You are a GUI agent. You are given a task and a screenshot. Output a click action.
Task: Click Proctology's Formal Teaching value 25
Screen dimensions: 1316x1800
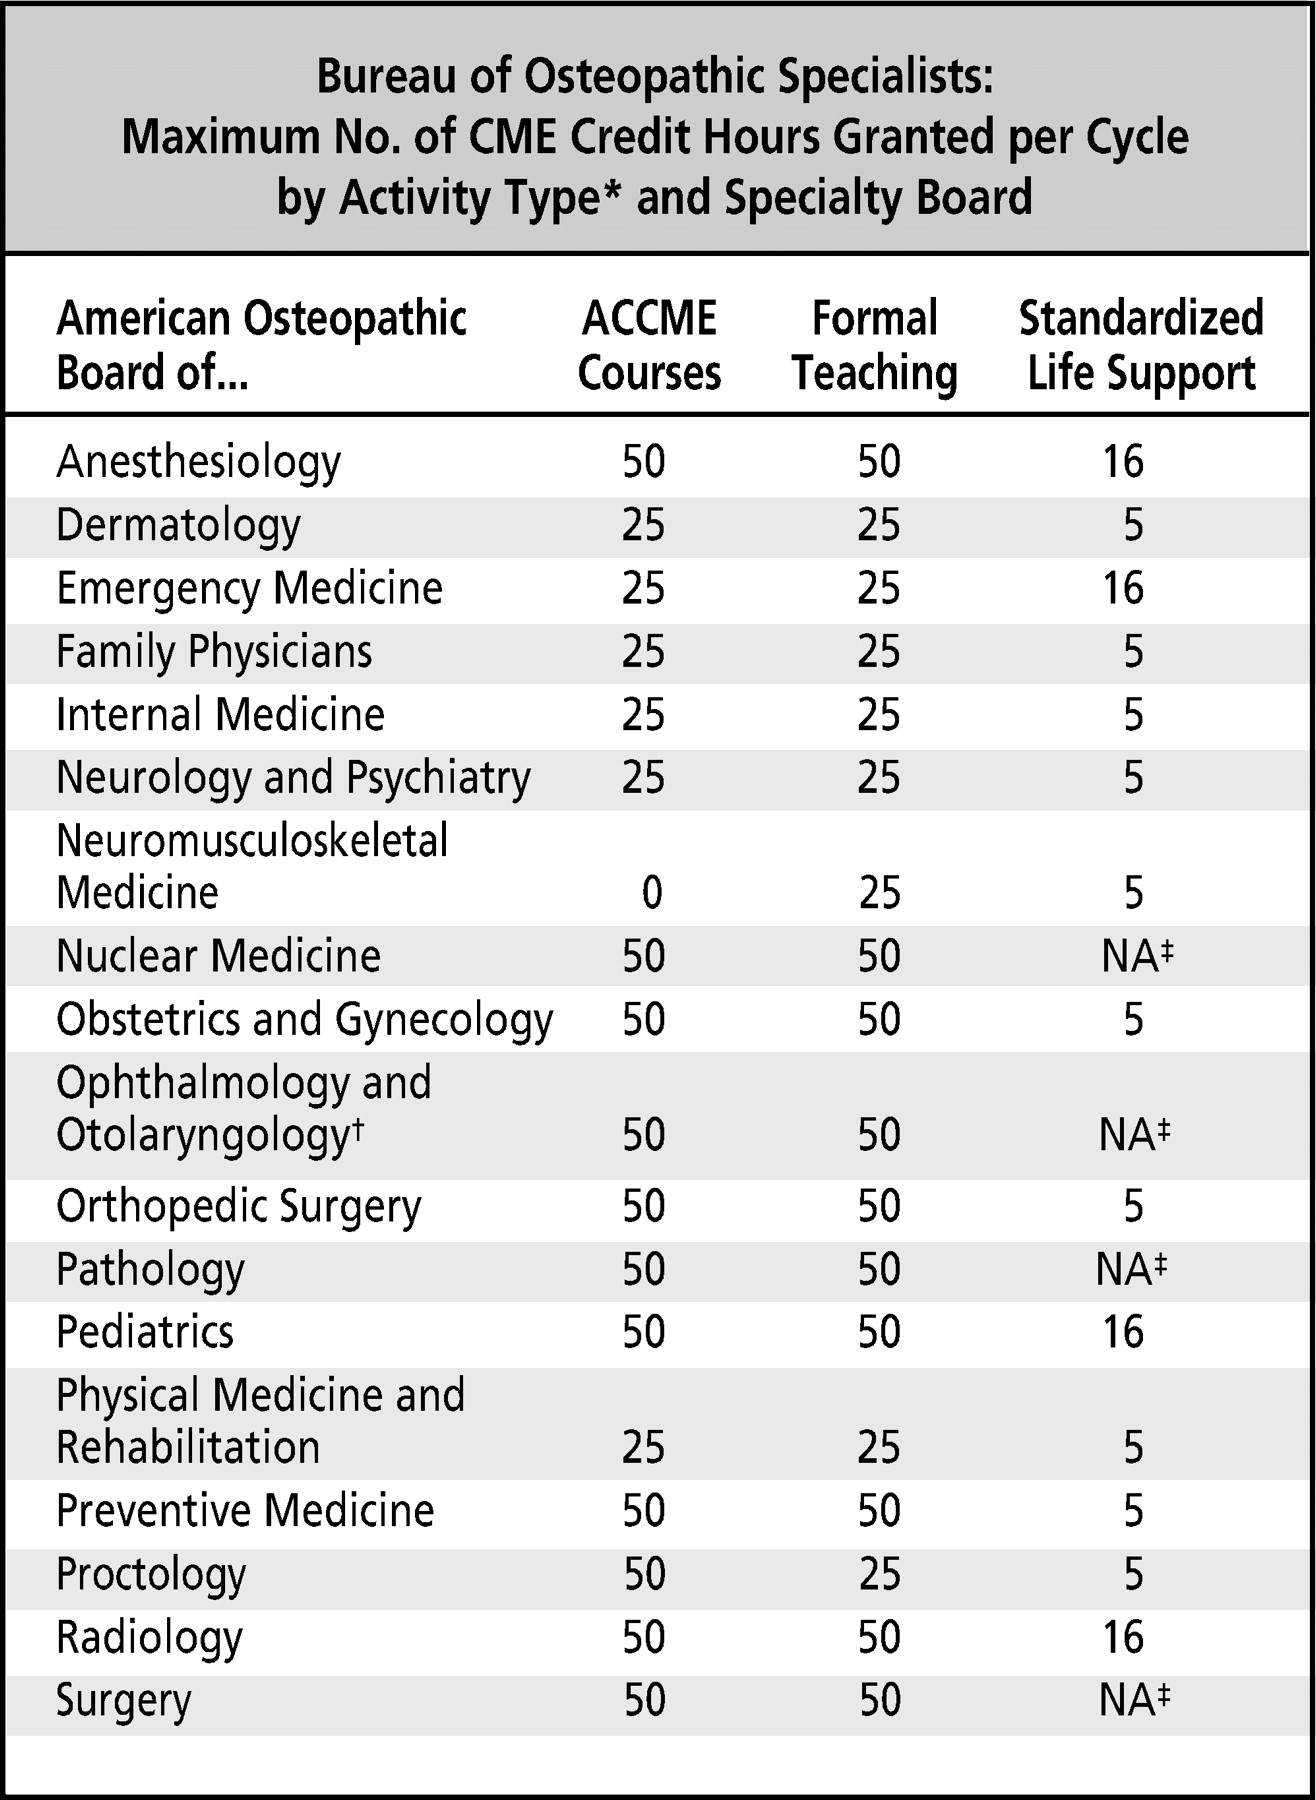point(879,1574)
